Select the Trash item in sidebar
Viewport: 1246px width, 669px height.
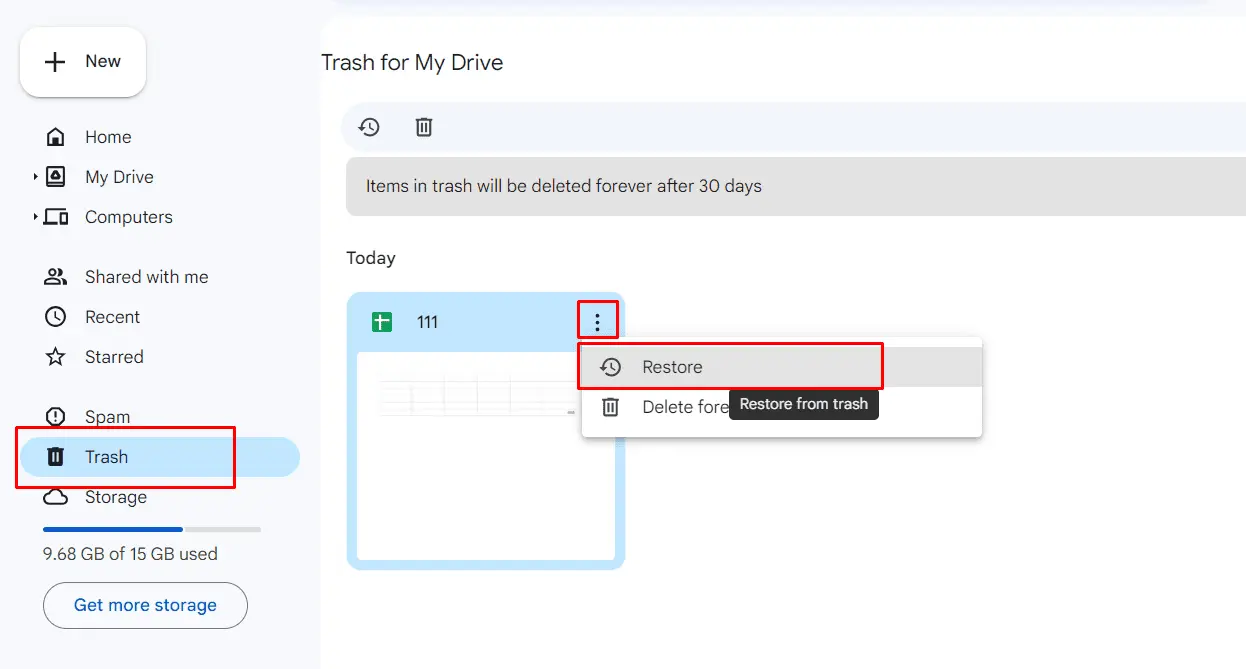pos(105,457)
